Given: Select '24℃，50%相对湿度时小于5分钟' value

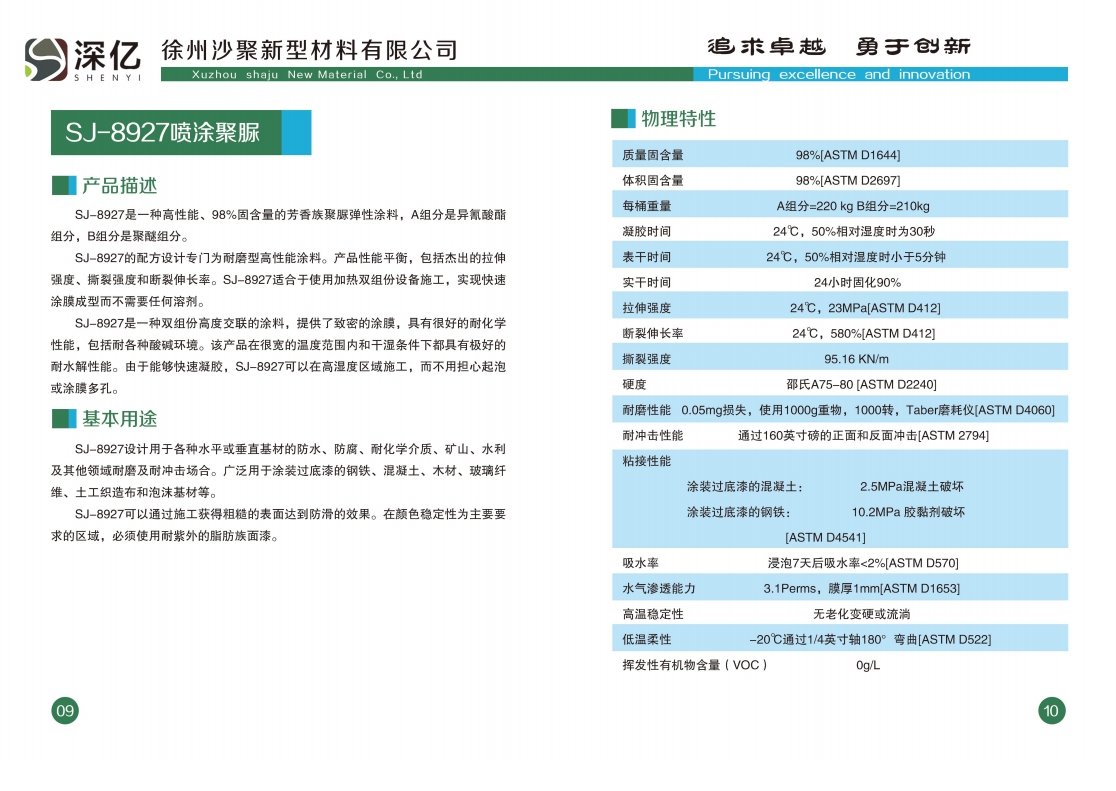Looking at the screenshot, I should (x=856, y=257).
